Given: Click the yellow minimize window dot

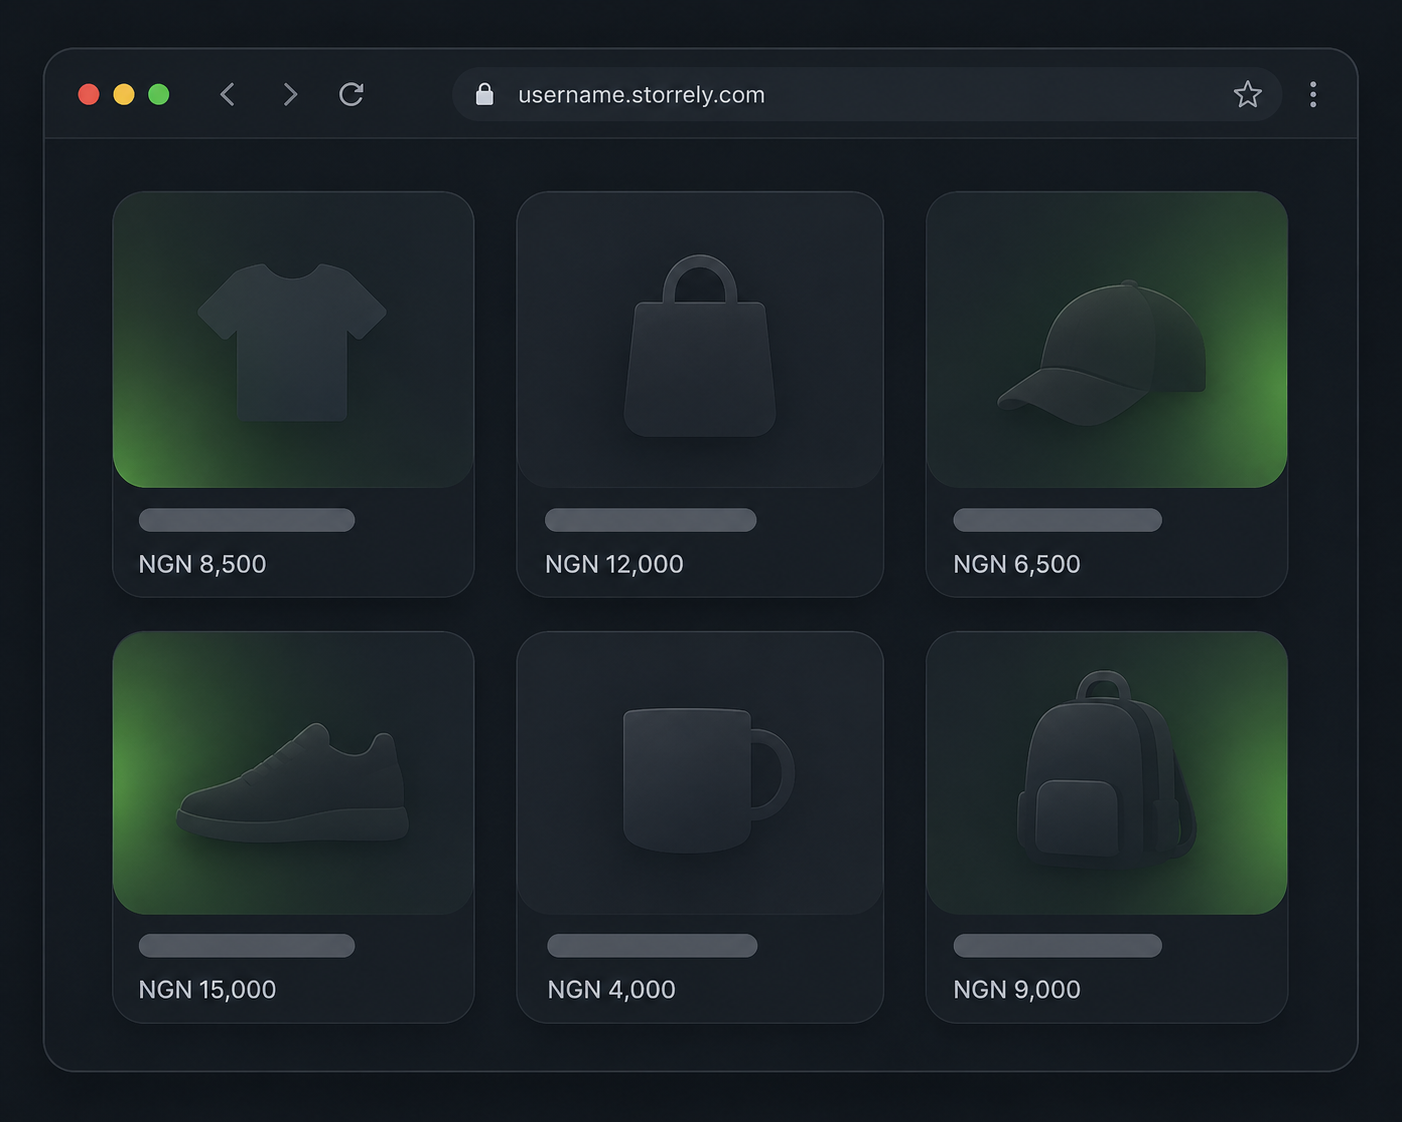Looking at the screenshot, I should pyautogui.click(x=124, y=94).
